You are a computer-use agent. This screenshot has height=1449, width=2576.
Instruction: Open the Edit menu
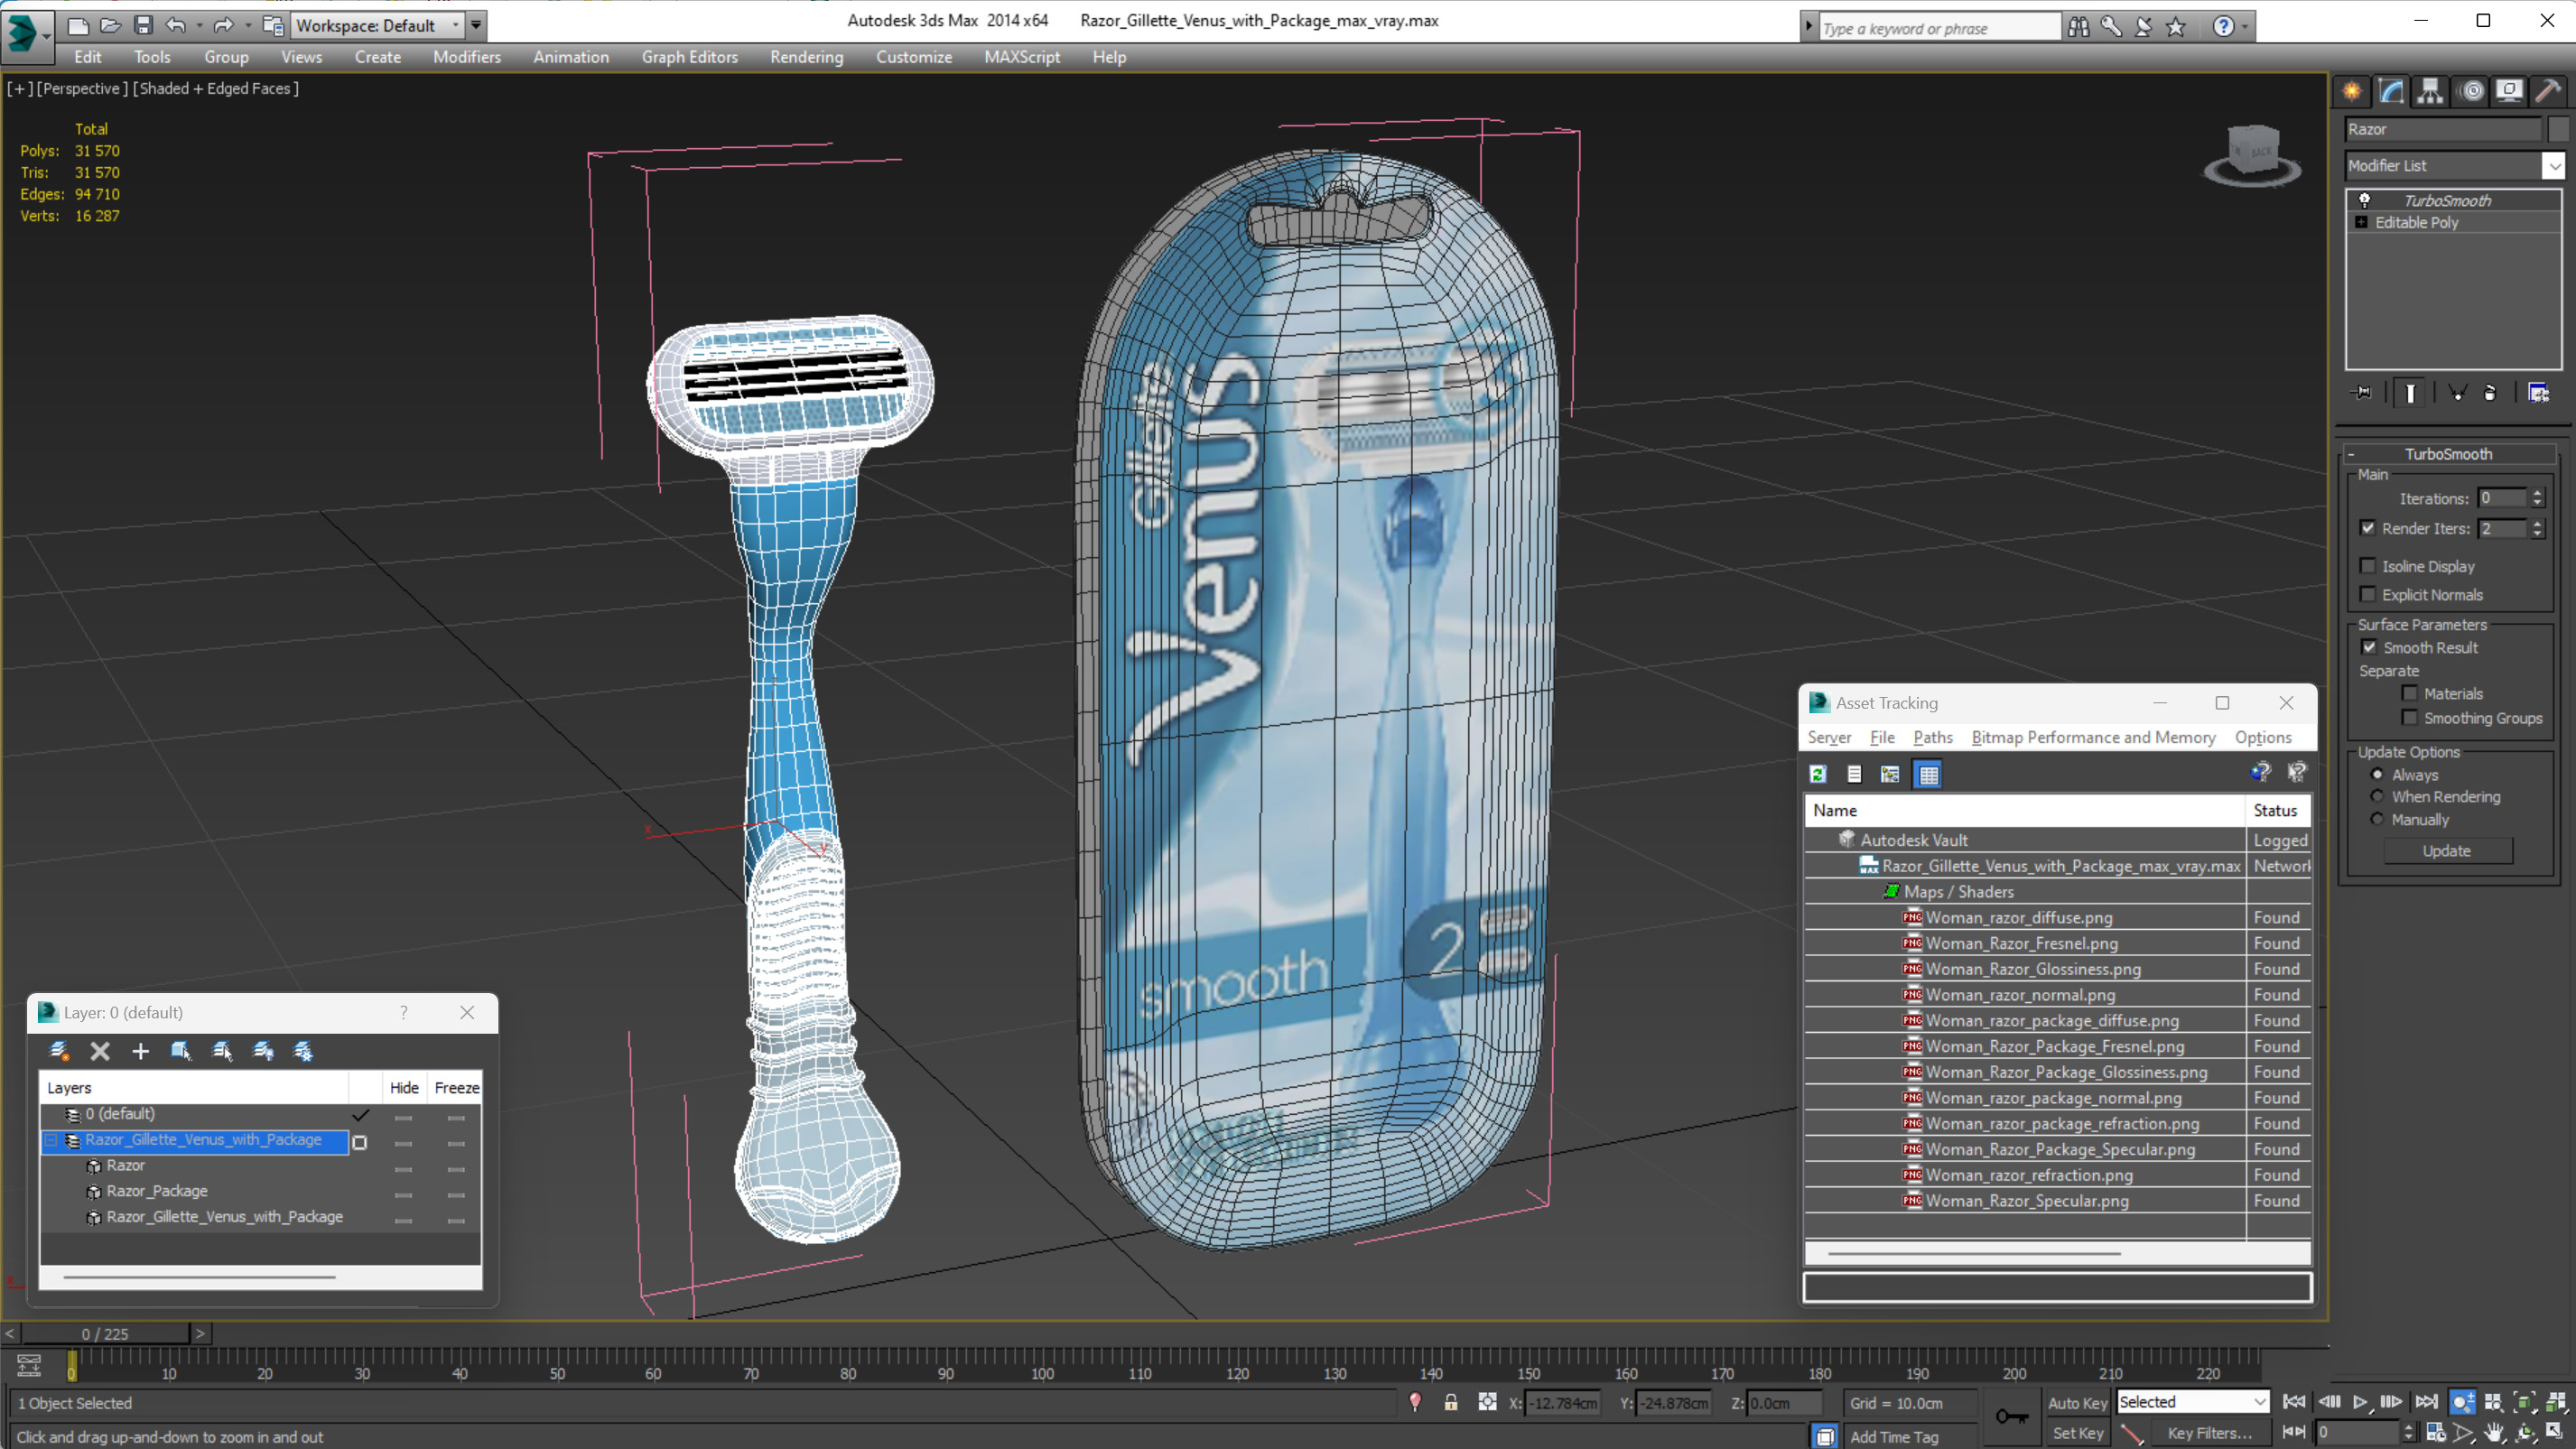click(88, 57)
